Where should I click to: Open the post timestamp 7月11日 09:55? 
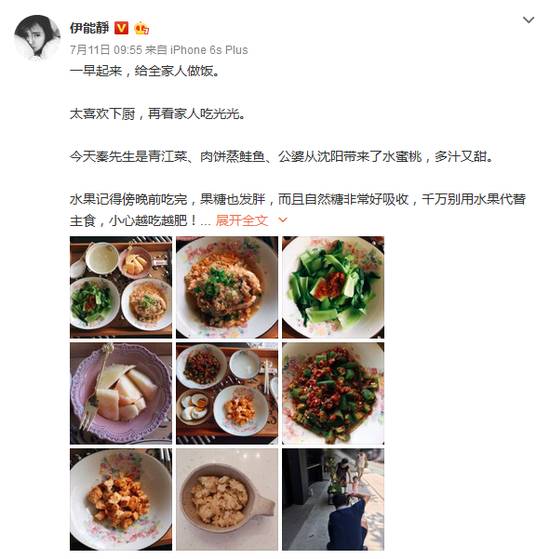(x=106, y=50)
